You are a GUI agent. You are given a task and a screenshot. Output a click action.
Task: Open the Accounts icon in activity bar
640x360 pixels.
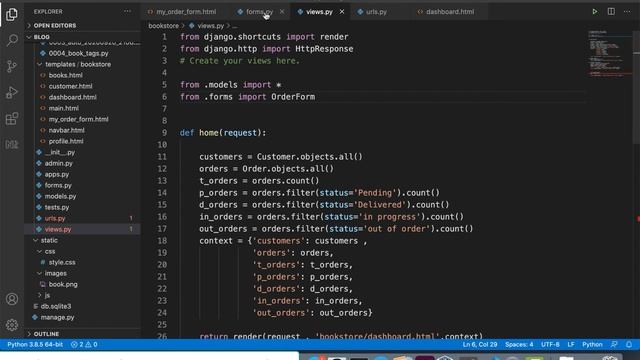click(x=12, y=299)
